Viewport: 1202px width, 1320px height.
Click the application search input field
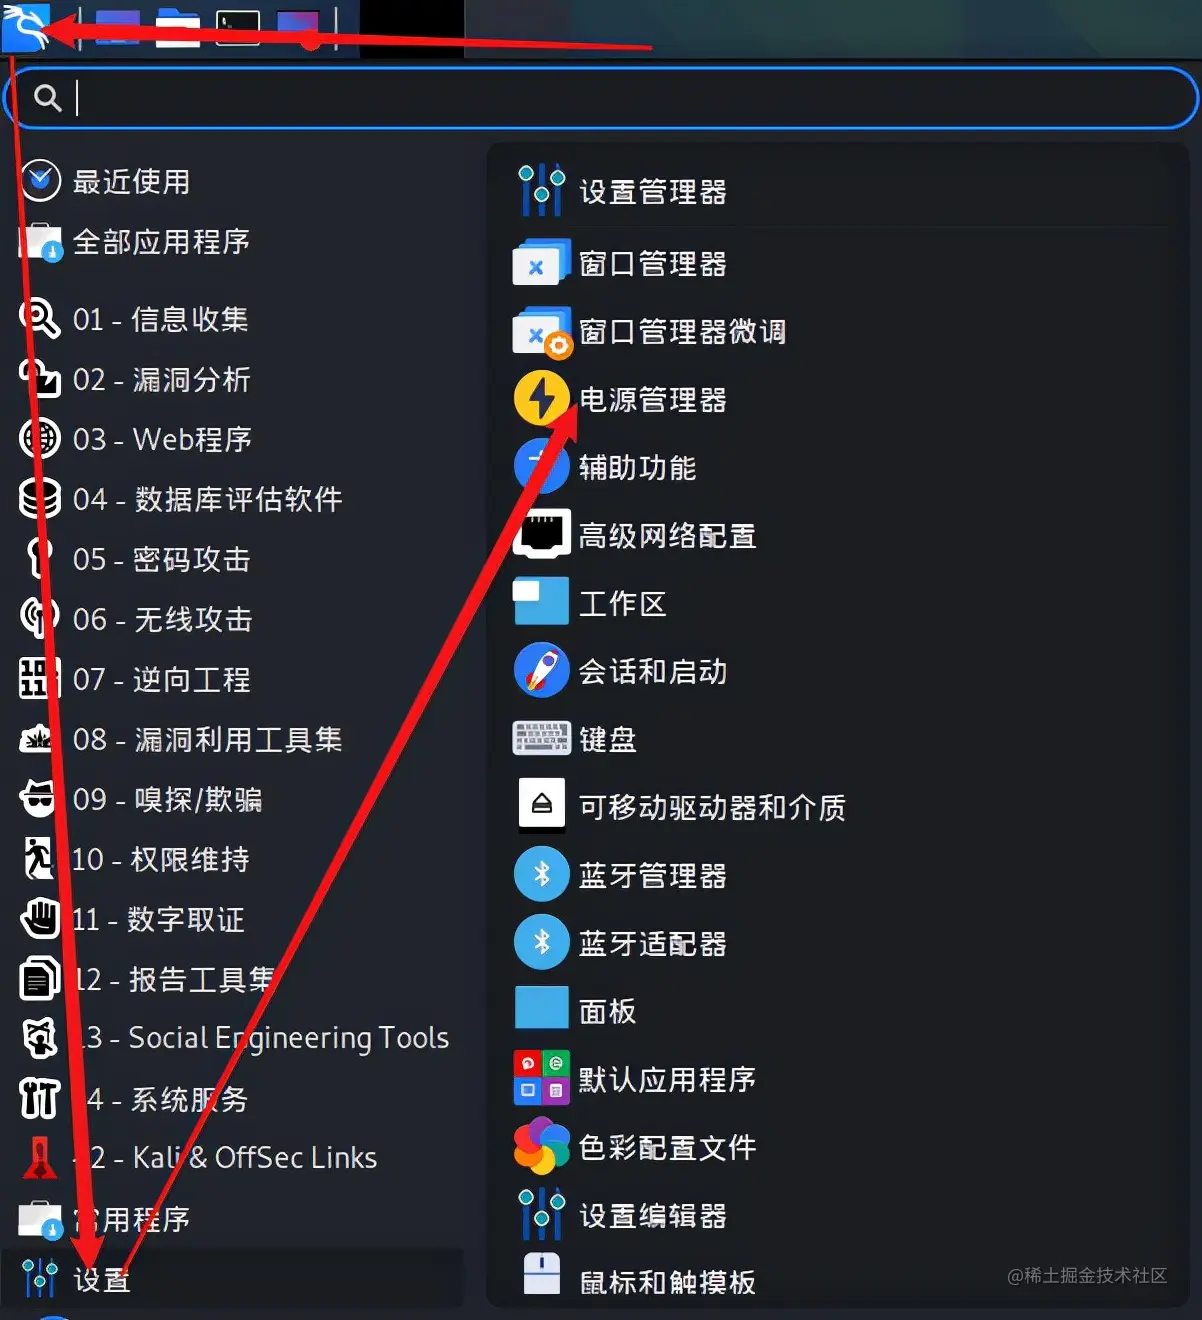[x=601, y=98]
